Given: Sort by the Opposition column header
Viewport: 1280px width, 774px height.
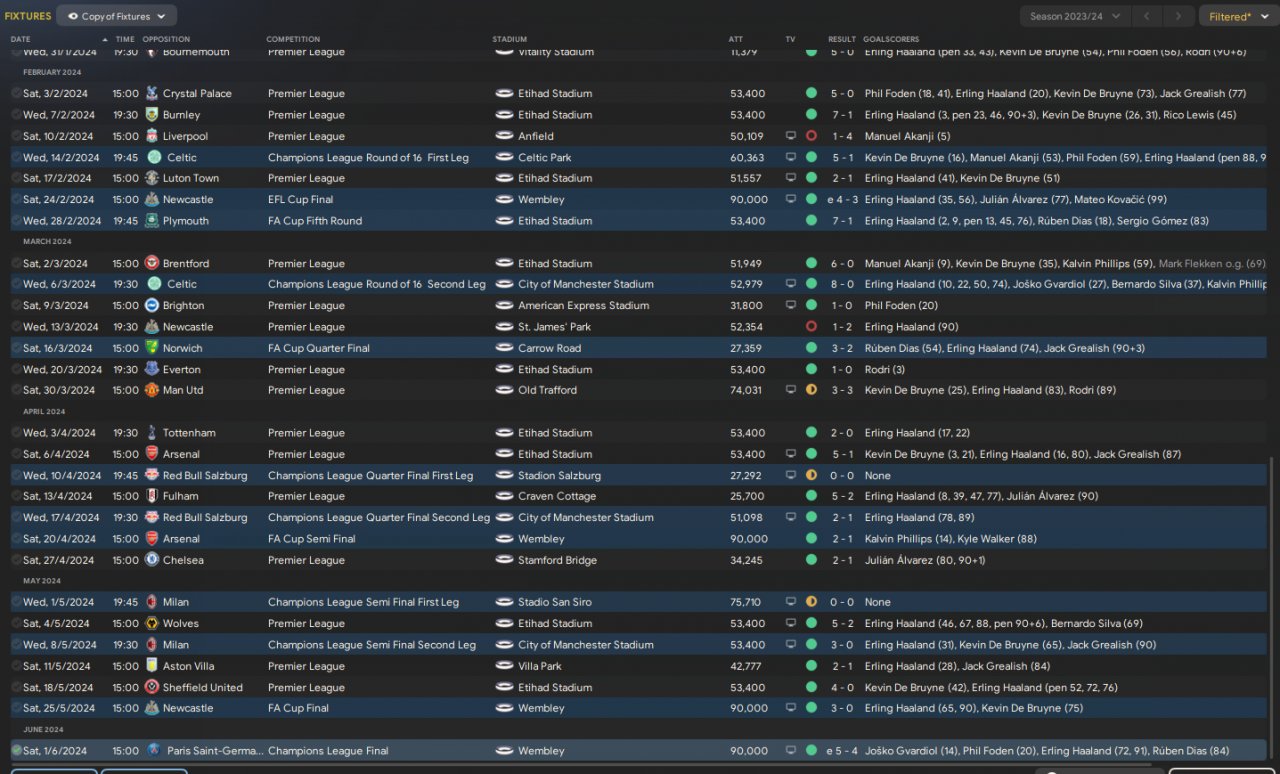Looking at the screenshot, I should (x=166, y=39).
